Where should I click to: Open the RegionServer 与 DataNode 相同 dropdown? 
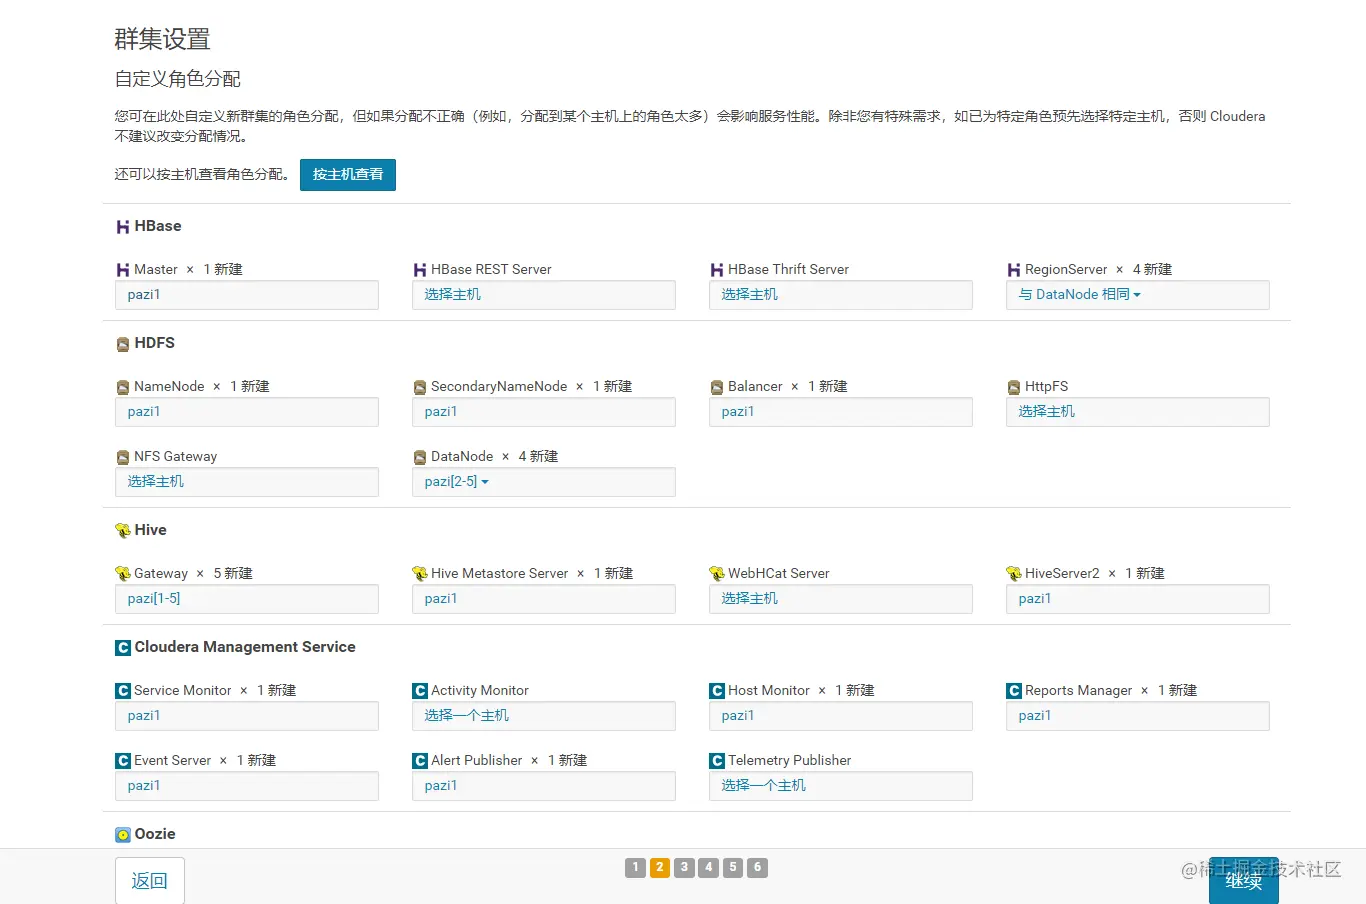[1079, 295]
